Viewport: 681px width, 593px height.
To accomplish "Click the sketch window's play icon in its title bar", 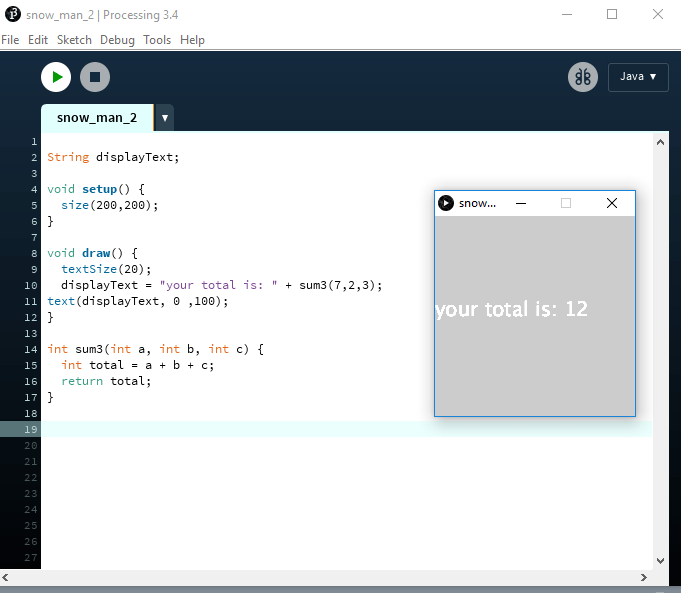I will (x=446, y=203).
